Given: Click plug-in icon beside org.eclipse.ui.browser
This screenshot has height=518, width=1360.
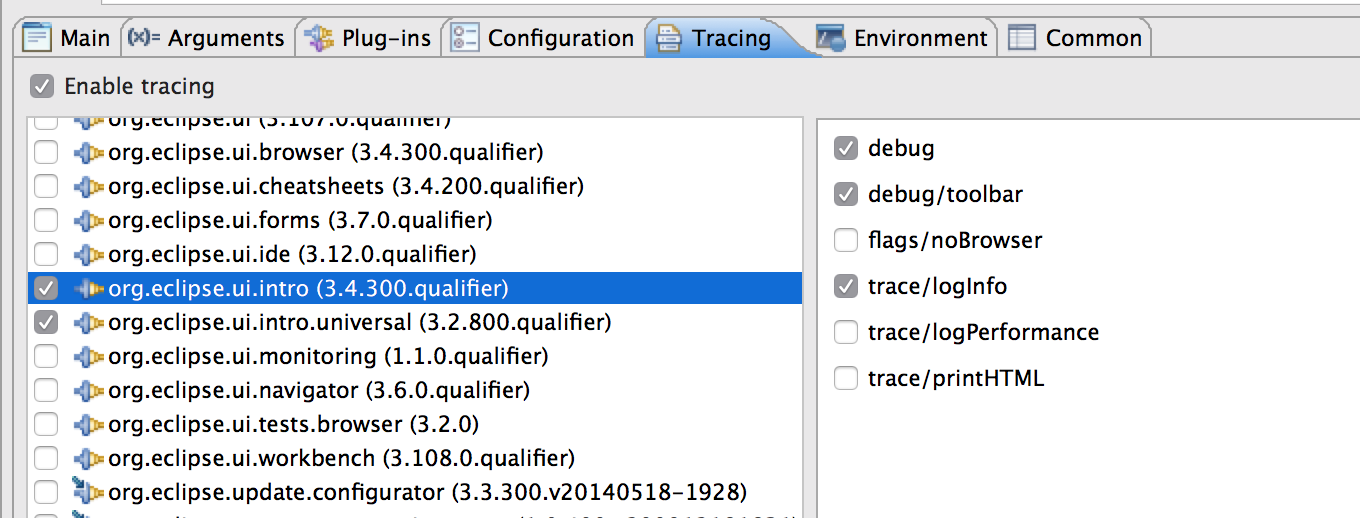Looking at the screenshot, I should tap(89, 154).
